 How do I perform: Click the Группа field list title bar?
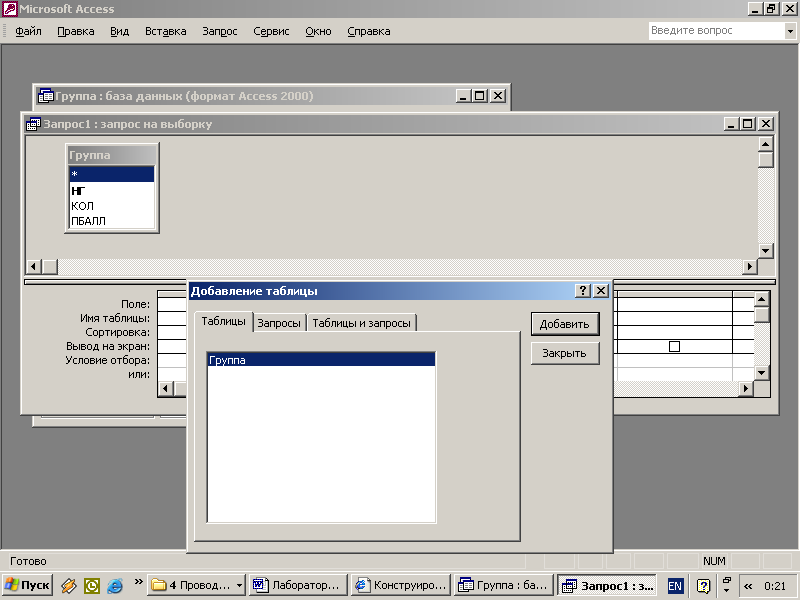(x=112, y=155)
